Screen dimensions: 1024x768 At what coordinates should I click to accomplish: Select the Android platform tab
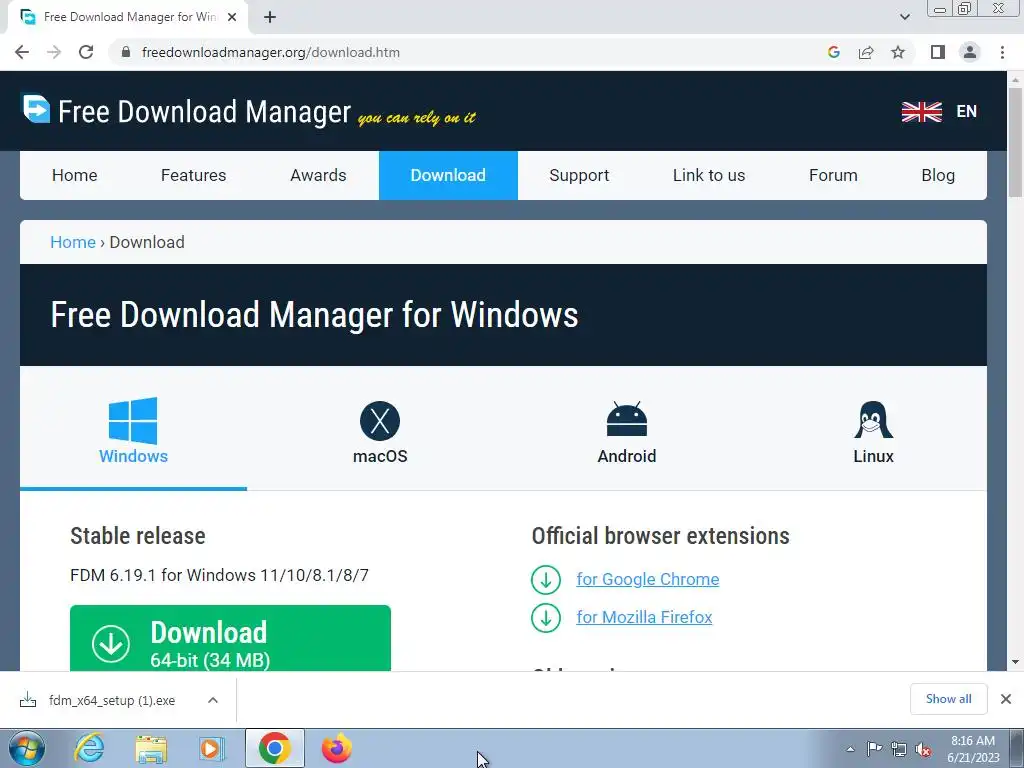[626, 432]
